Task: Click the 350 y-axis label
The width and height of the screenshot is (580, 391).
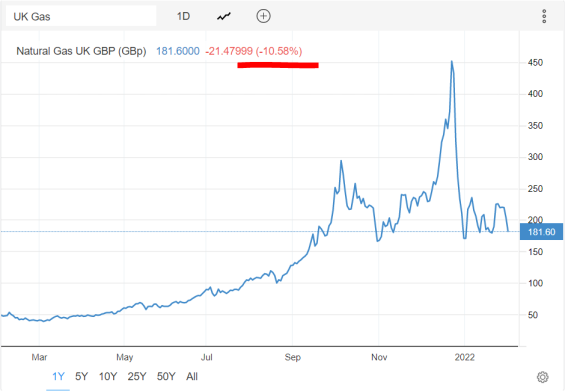Action: tap(535, 126)
